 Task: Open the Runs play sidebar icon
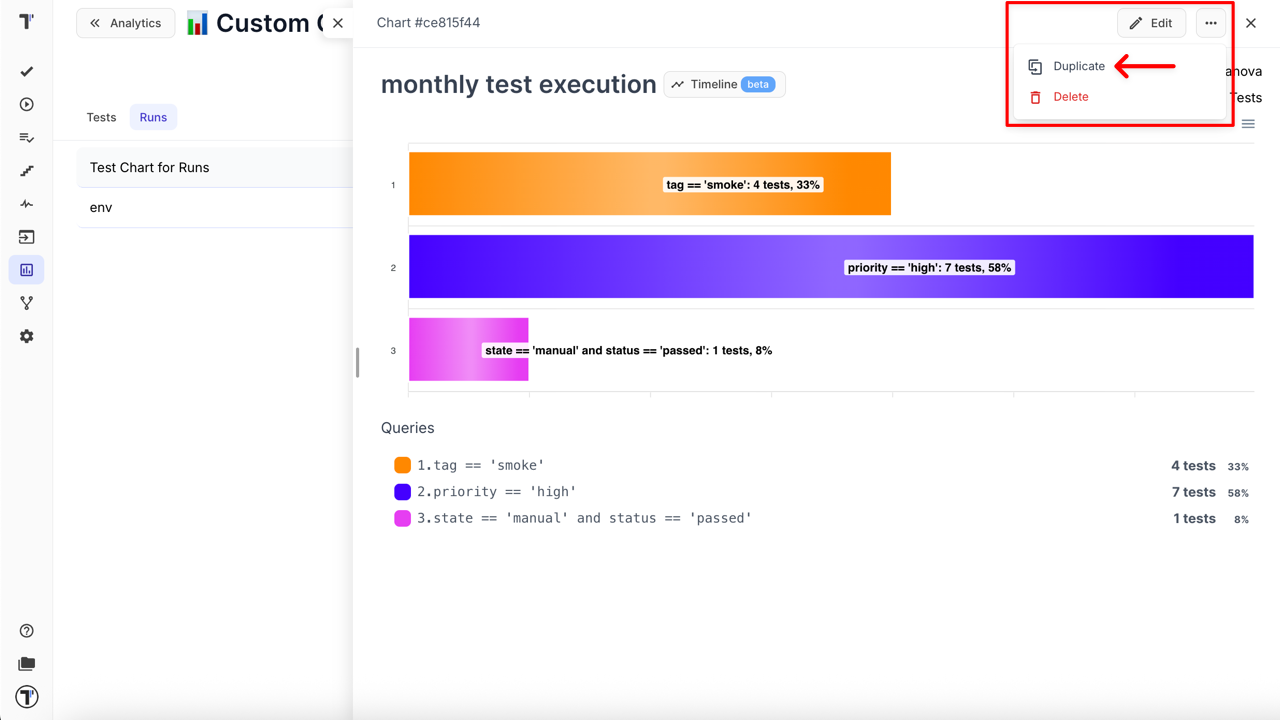27,105
